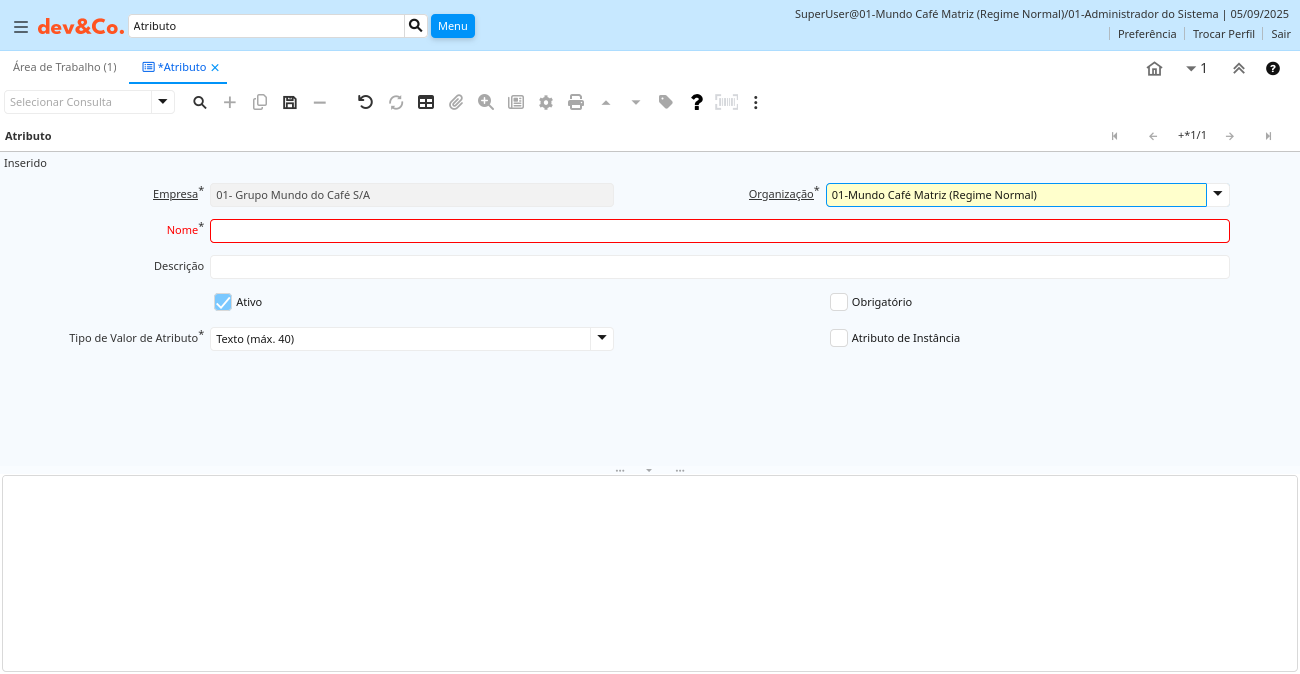The width and height of the screenshot is (1300, 674).
Task: Open attachments paperclip icon
Action: pyautogui.click(x=456, y=102)
